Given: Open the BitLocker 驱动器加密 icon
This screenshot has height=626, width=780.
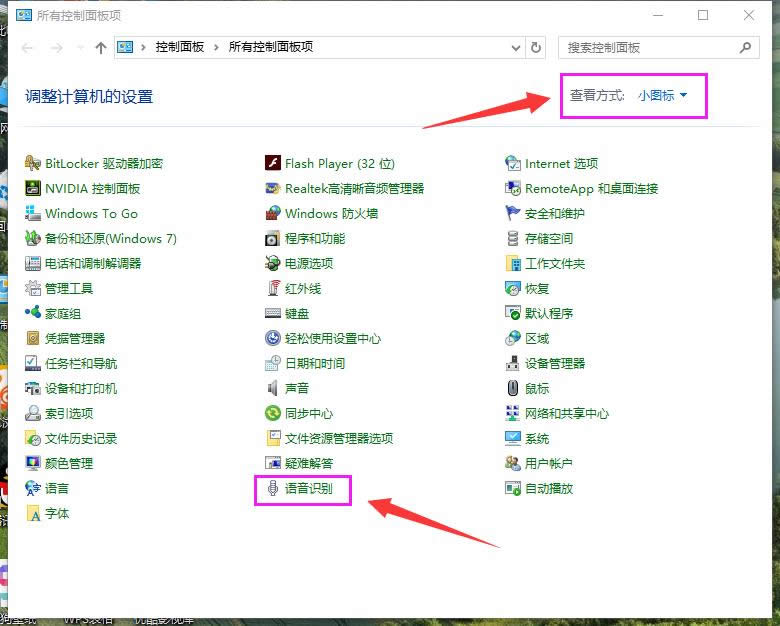Looking at the screenshot, I should (x=34, y=163).
